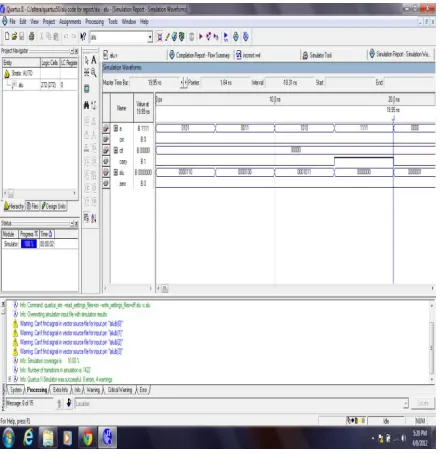
Task: Open the Location dropdown in messages panel
Action: 406,403
